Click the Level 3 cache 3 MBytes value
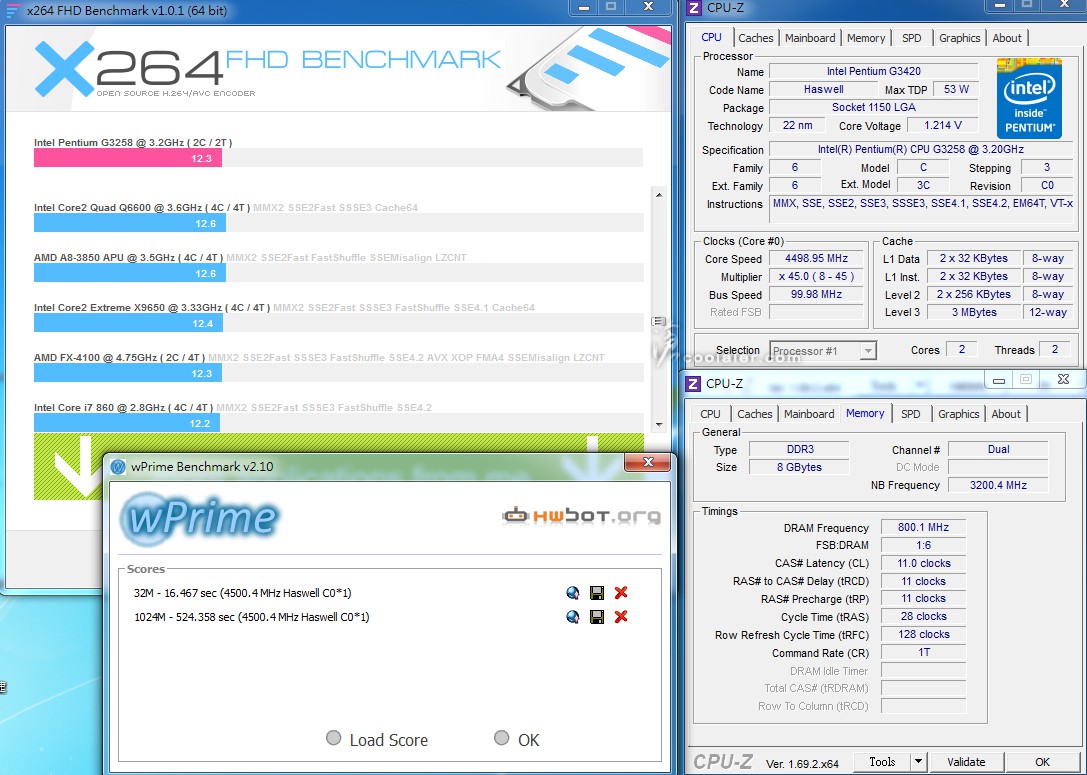This screenshot has width=1087, height=775. point(974,312)
